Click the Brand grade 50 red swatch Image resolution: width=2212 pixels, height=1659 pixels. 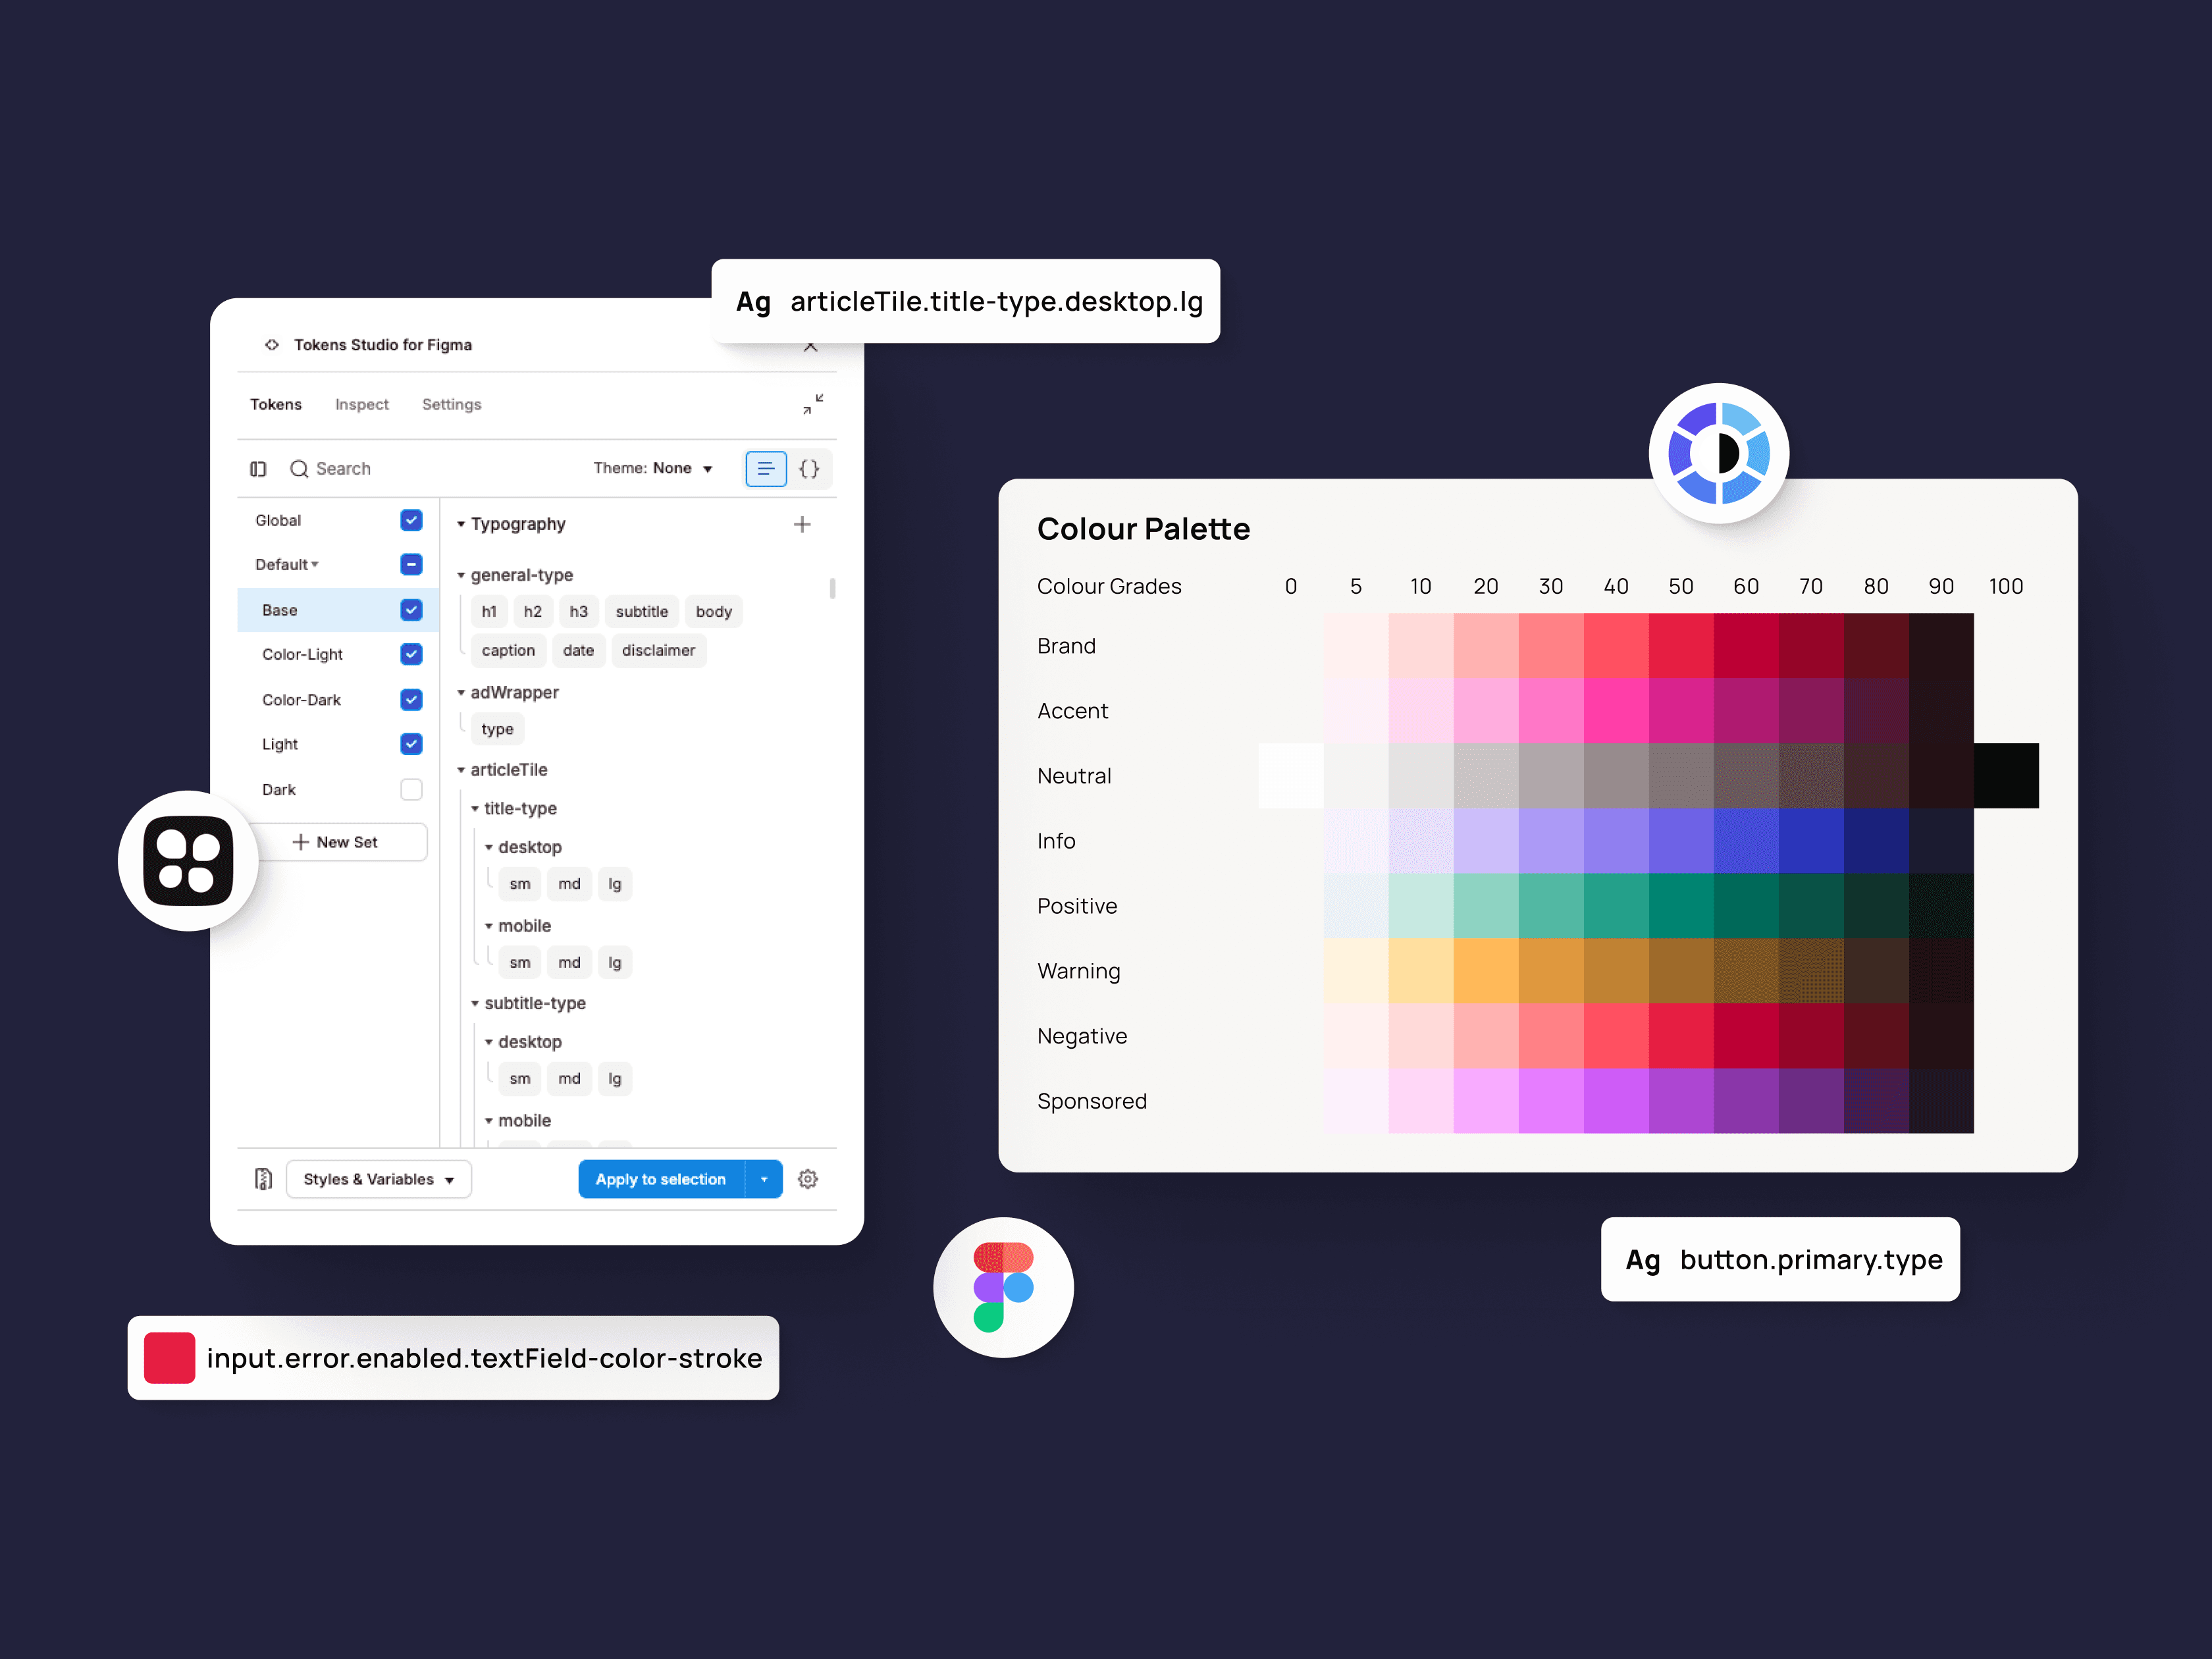click(x=1681, y=646)
